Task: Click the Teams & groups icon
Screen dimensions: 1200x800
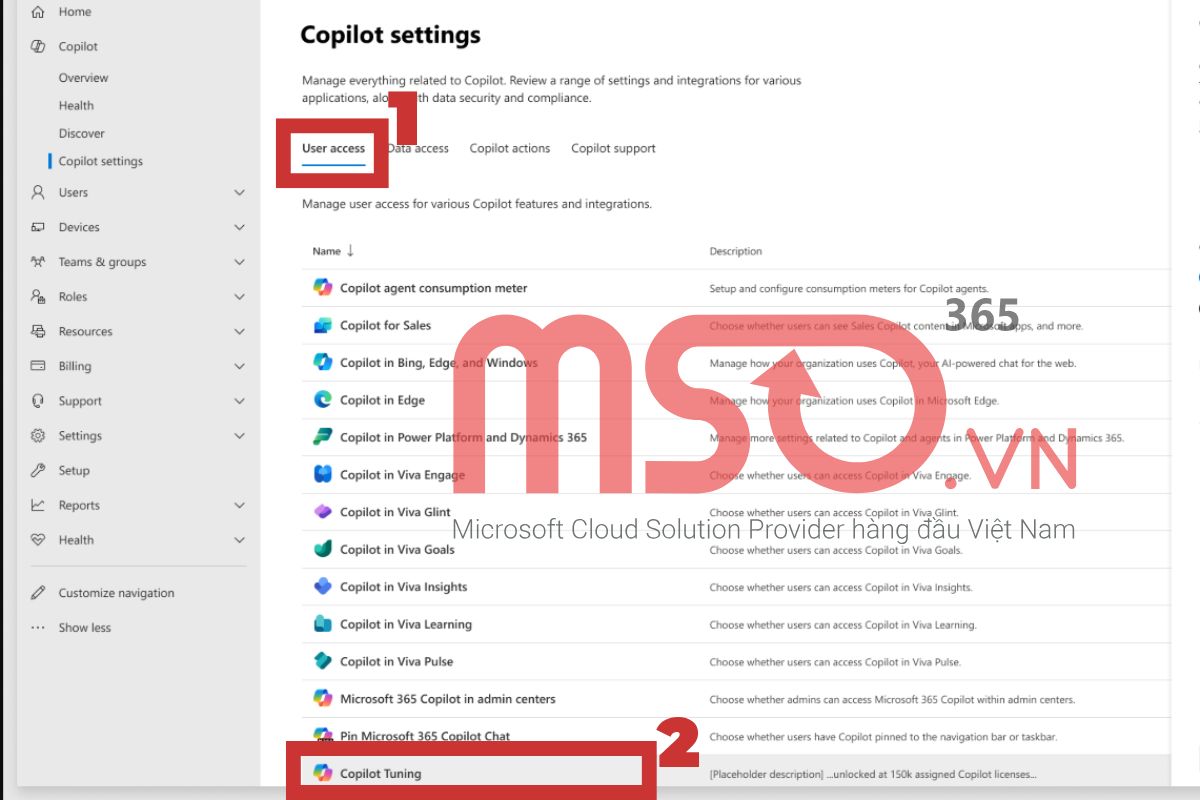Action: pyautogui.click(x=38, y=262)
